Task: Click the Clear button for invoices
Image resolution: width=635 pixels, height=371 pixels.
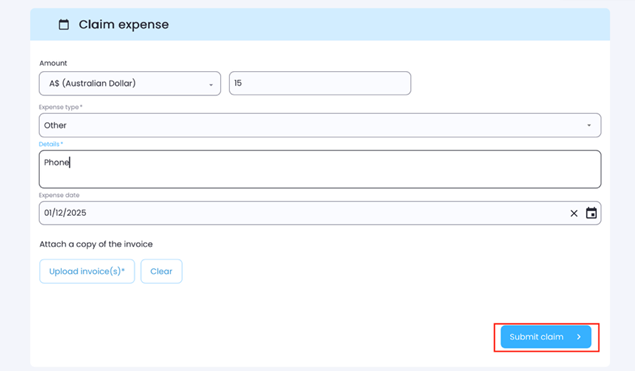Action: tap(162, 271)
